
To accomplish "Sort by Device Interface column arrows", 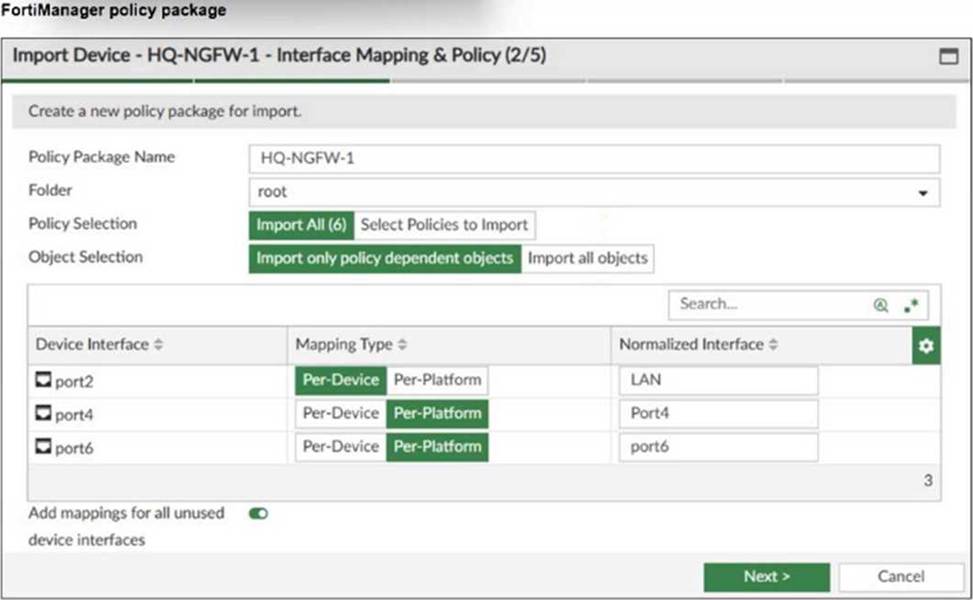I will [158, 344].
